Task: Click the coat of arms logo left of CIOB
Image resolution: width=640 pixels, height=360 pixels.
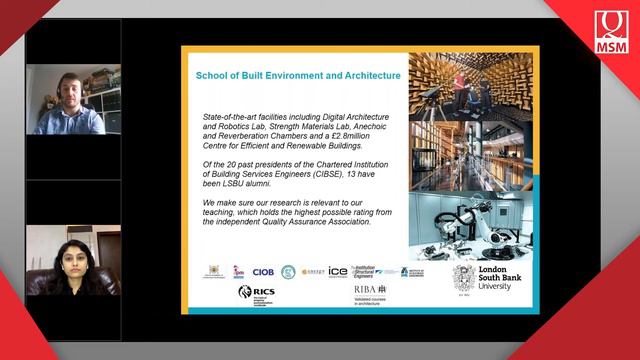Action: pos(214,272)
